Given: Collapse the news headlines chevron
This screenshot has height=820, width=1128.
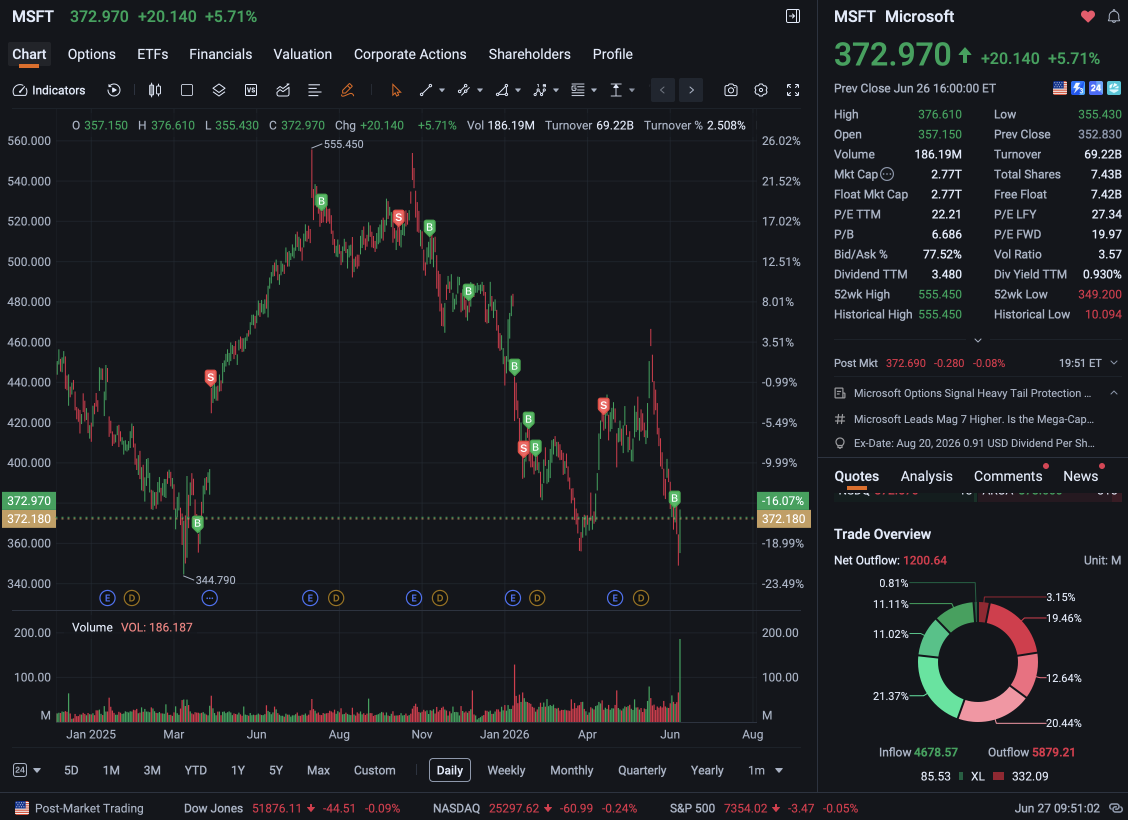Looking at the screenshot, I should point(1114,393).
